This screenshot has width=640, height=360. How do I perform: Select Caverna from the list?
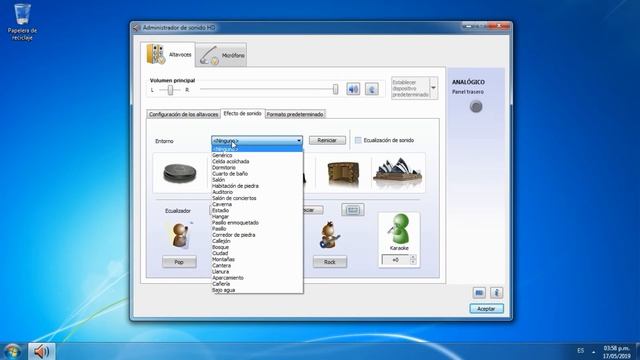click(x=257, y=204)
